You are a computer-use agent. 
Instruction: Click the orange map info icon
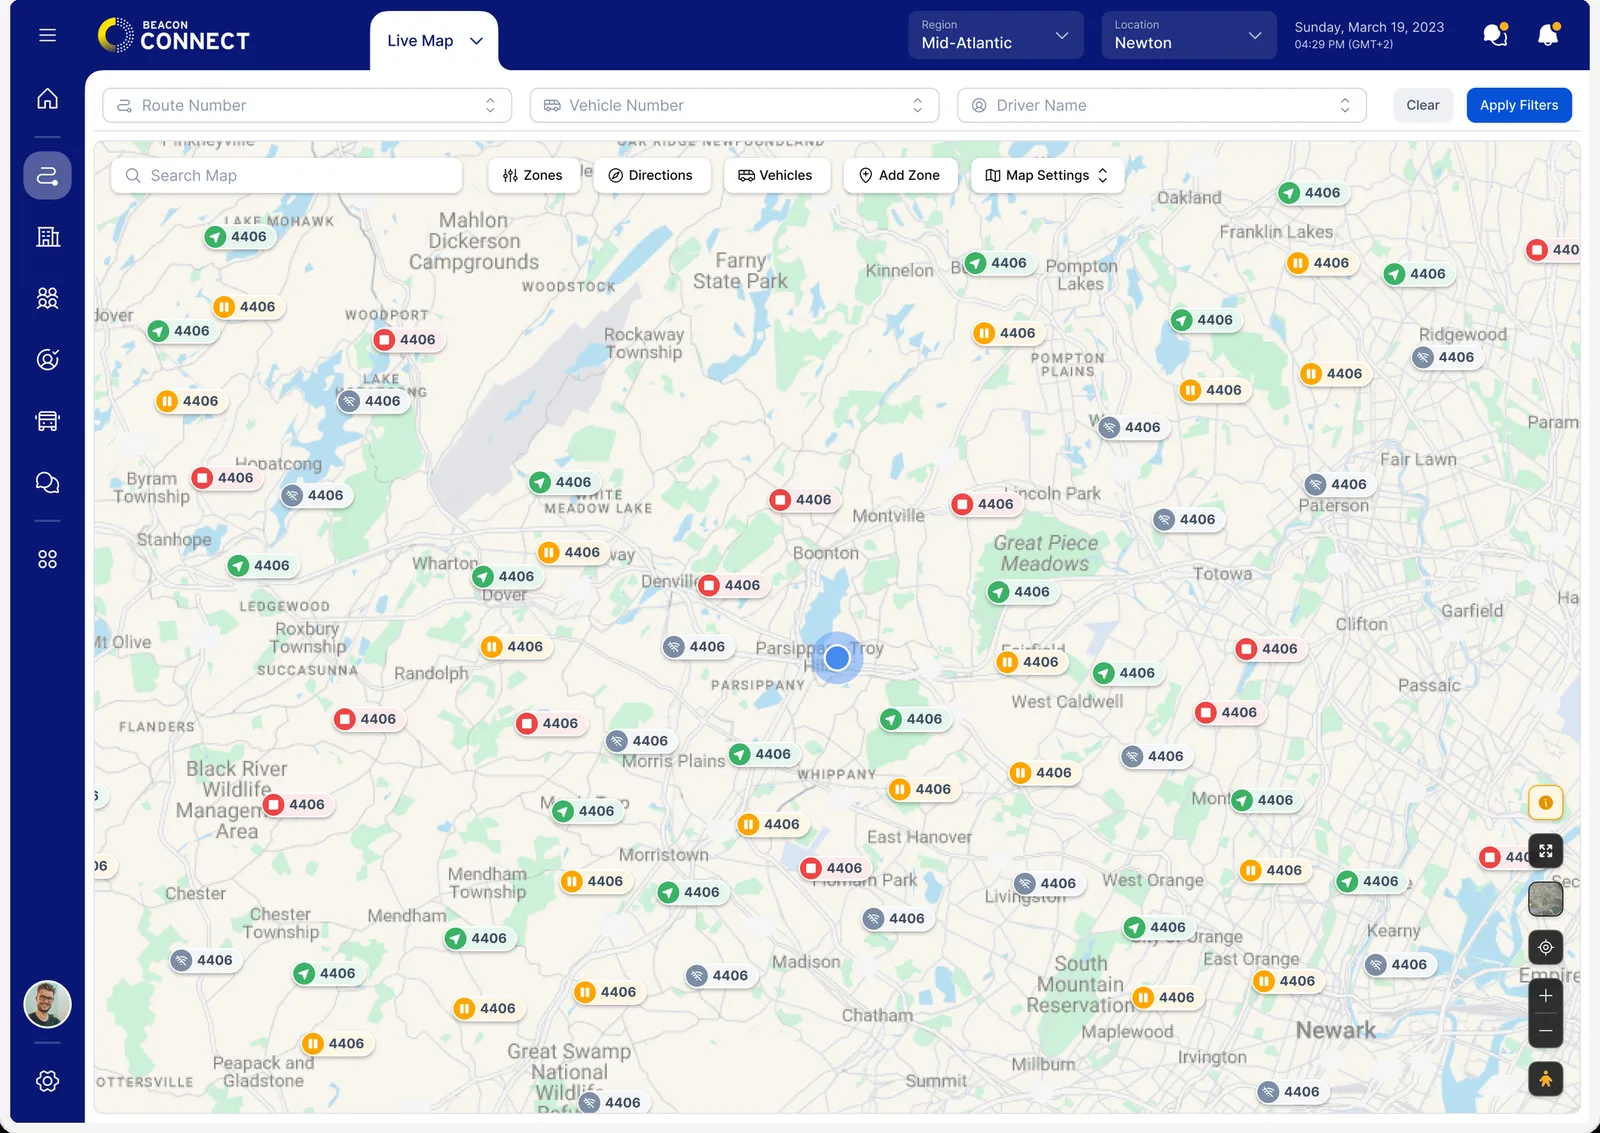1545,802
